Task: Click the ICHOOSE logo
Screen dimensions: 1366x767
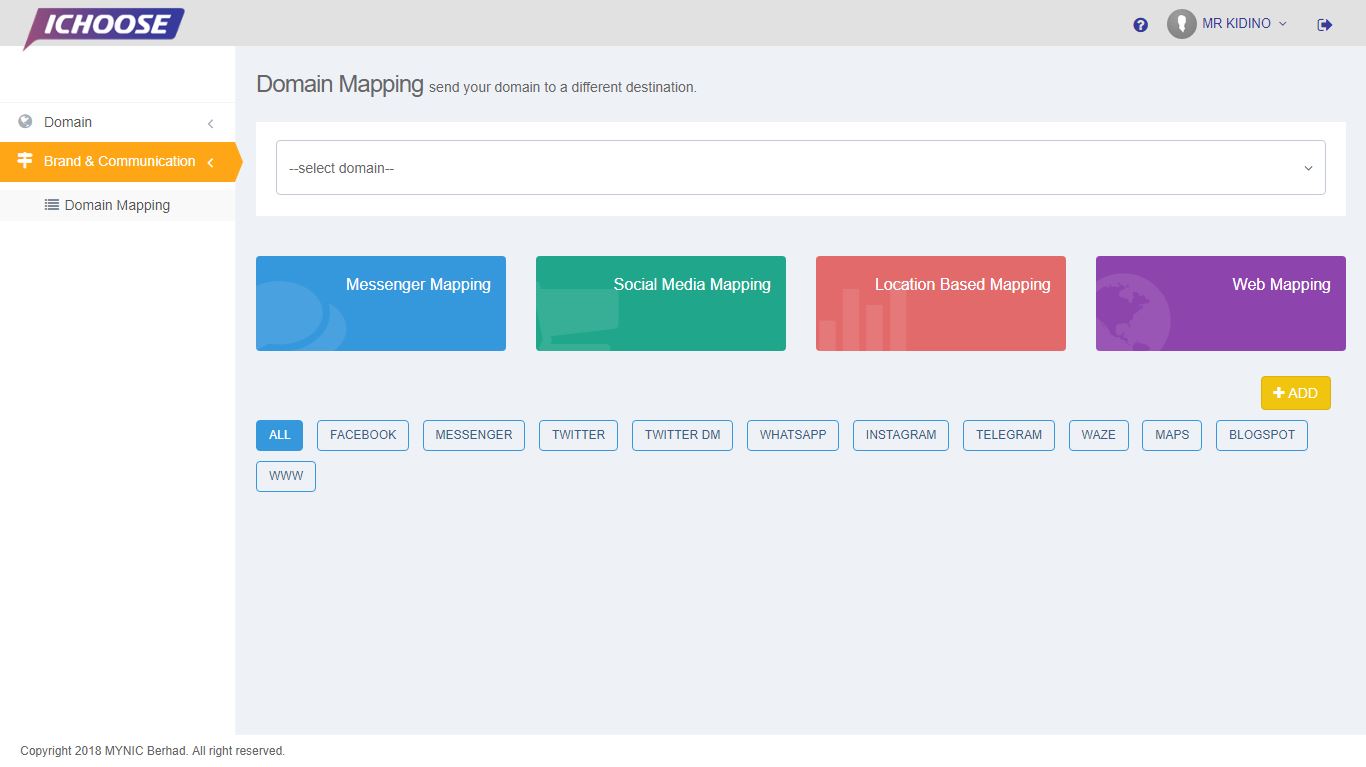Action: click(x=105, y=26)
